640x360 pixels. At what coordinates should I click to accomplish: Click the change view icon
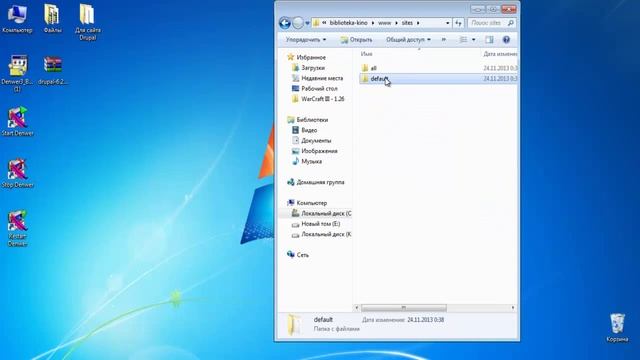463,40
